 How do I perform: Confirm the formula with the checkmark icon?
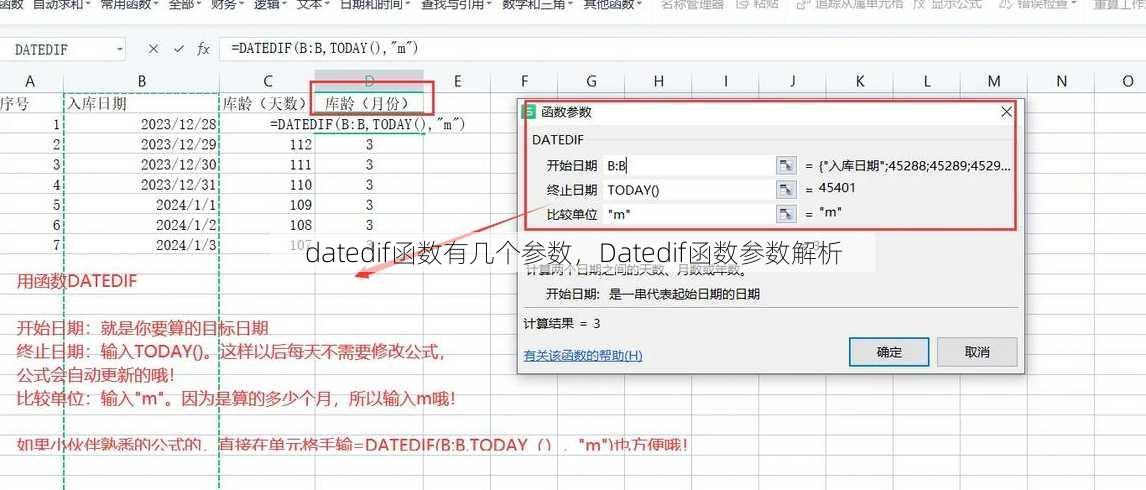tap(179, 49)
